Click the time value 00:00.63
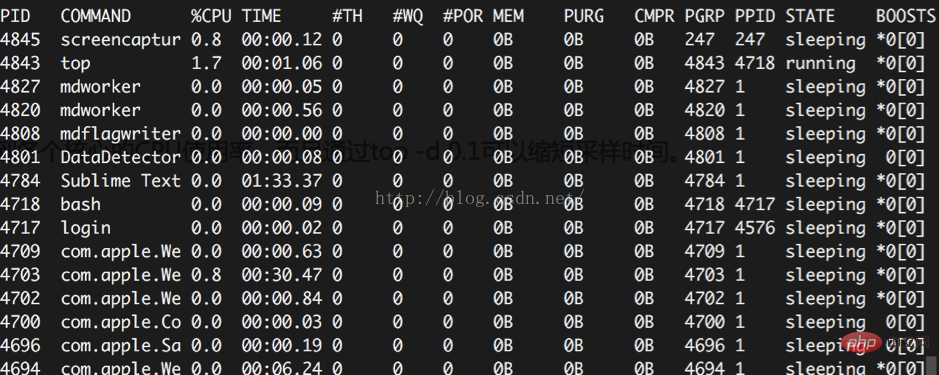 (282, 252)
